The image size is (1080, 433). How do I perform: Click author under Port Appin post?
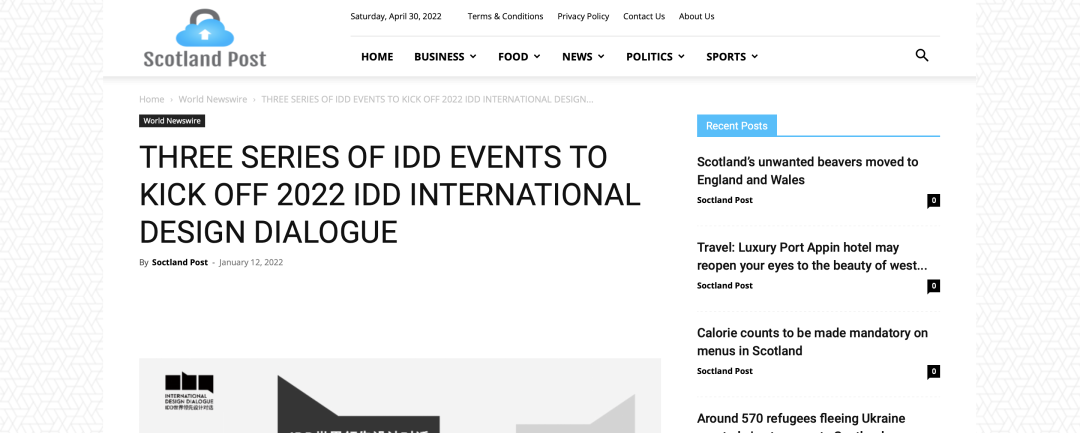pyautogui.click(x=725, y=286)
